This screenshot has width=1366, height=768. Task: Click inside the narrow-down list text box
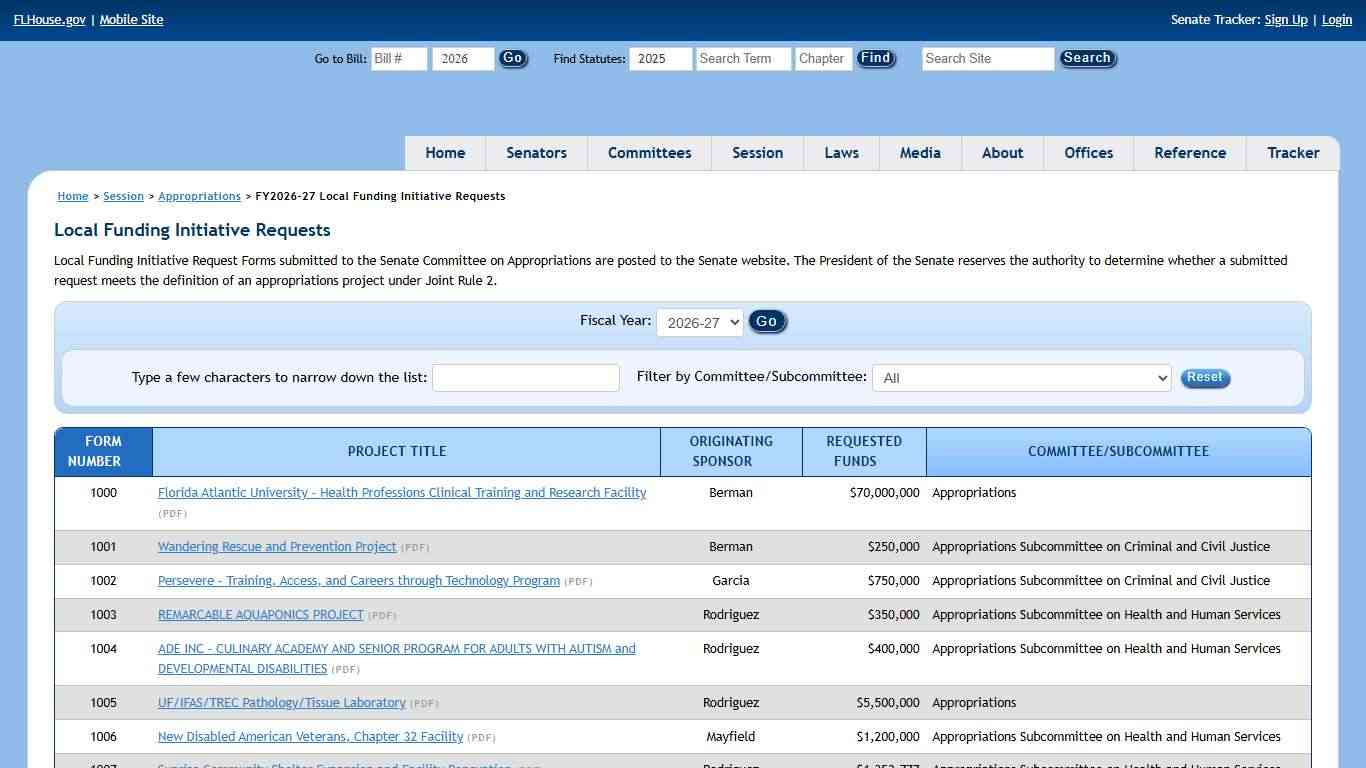[525, 377]
